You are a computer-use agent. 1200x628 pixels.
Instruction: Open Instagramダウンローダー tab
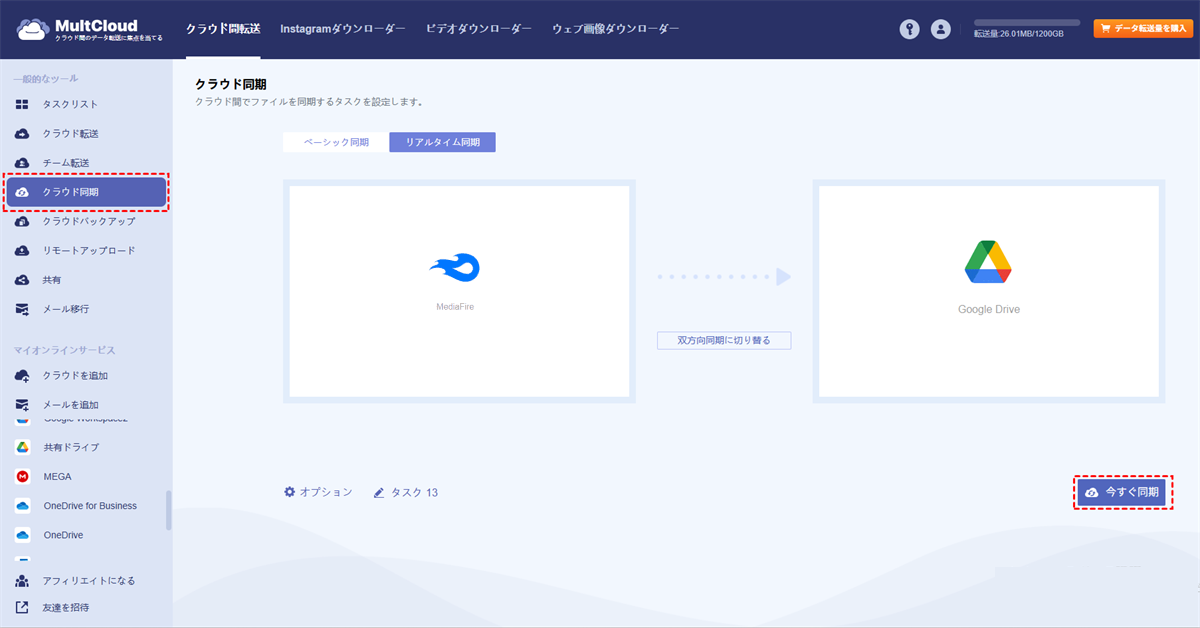[x=343, y=29]
